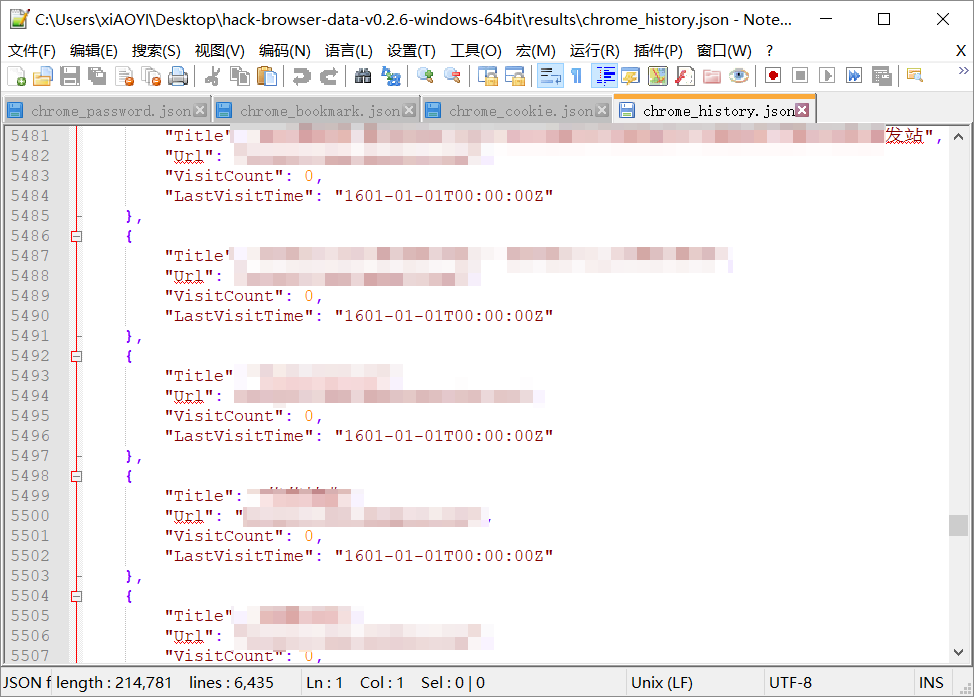Close the chrome_history.json tab
Screen dimensions: 974x697
[803, 110]
